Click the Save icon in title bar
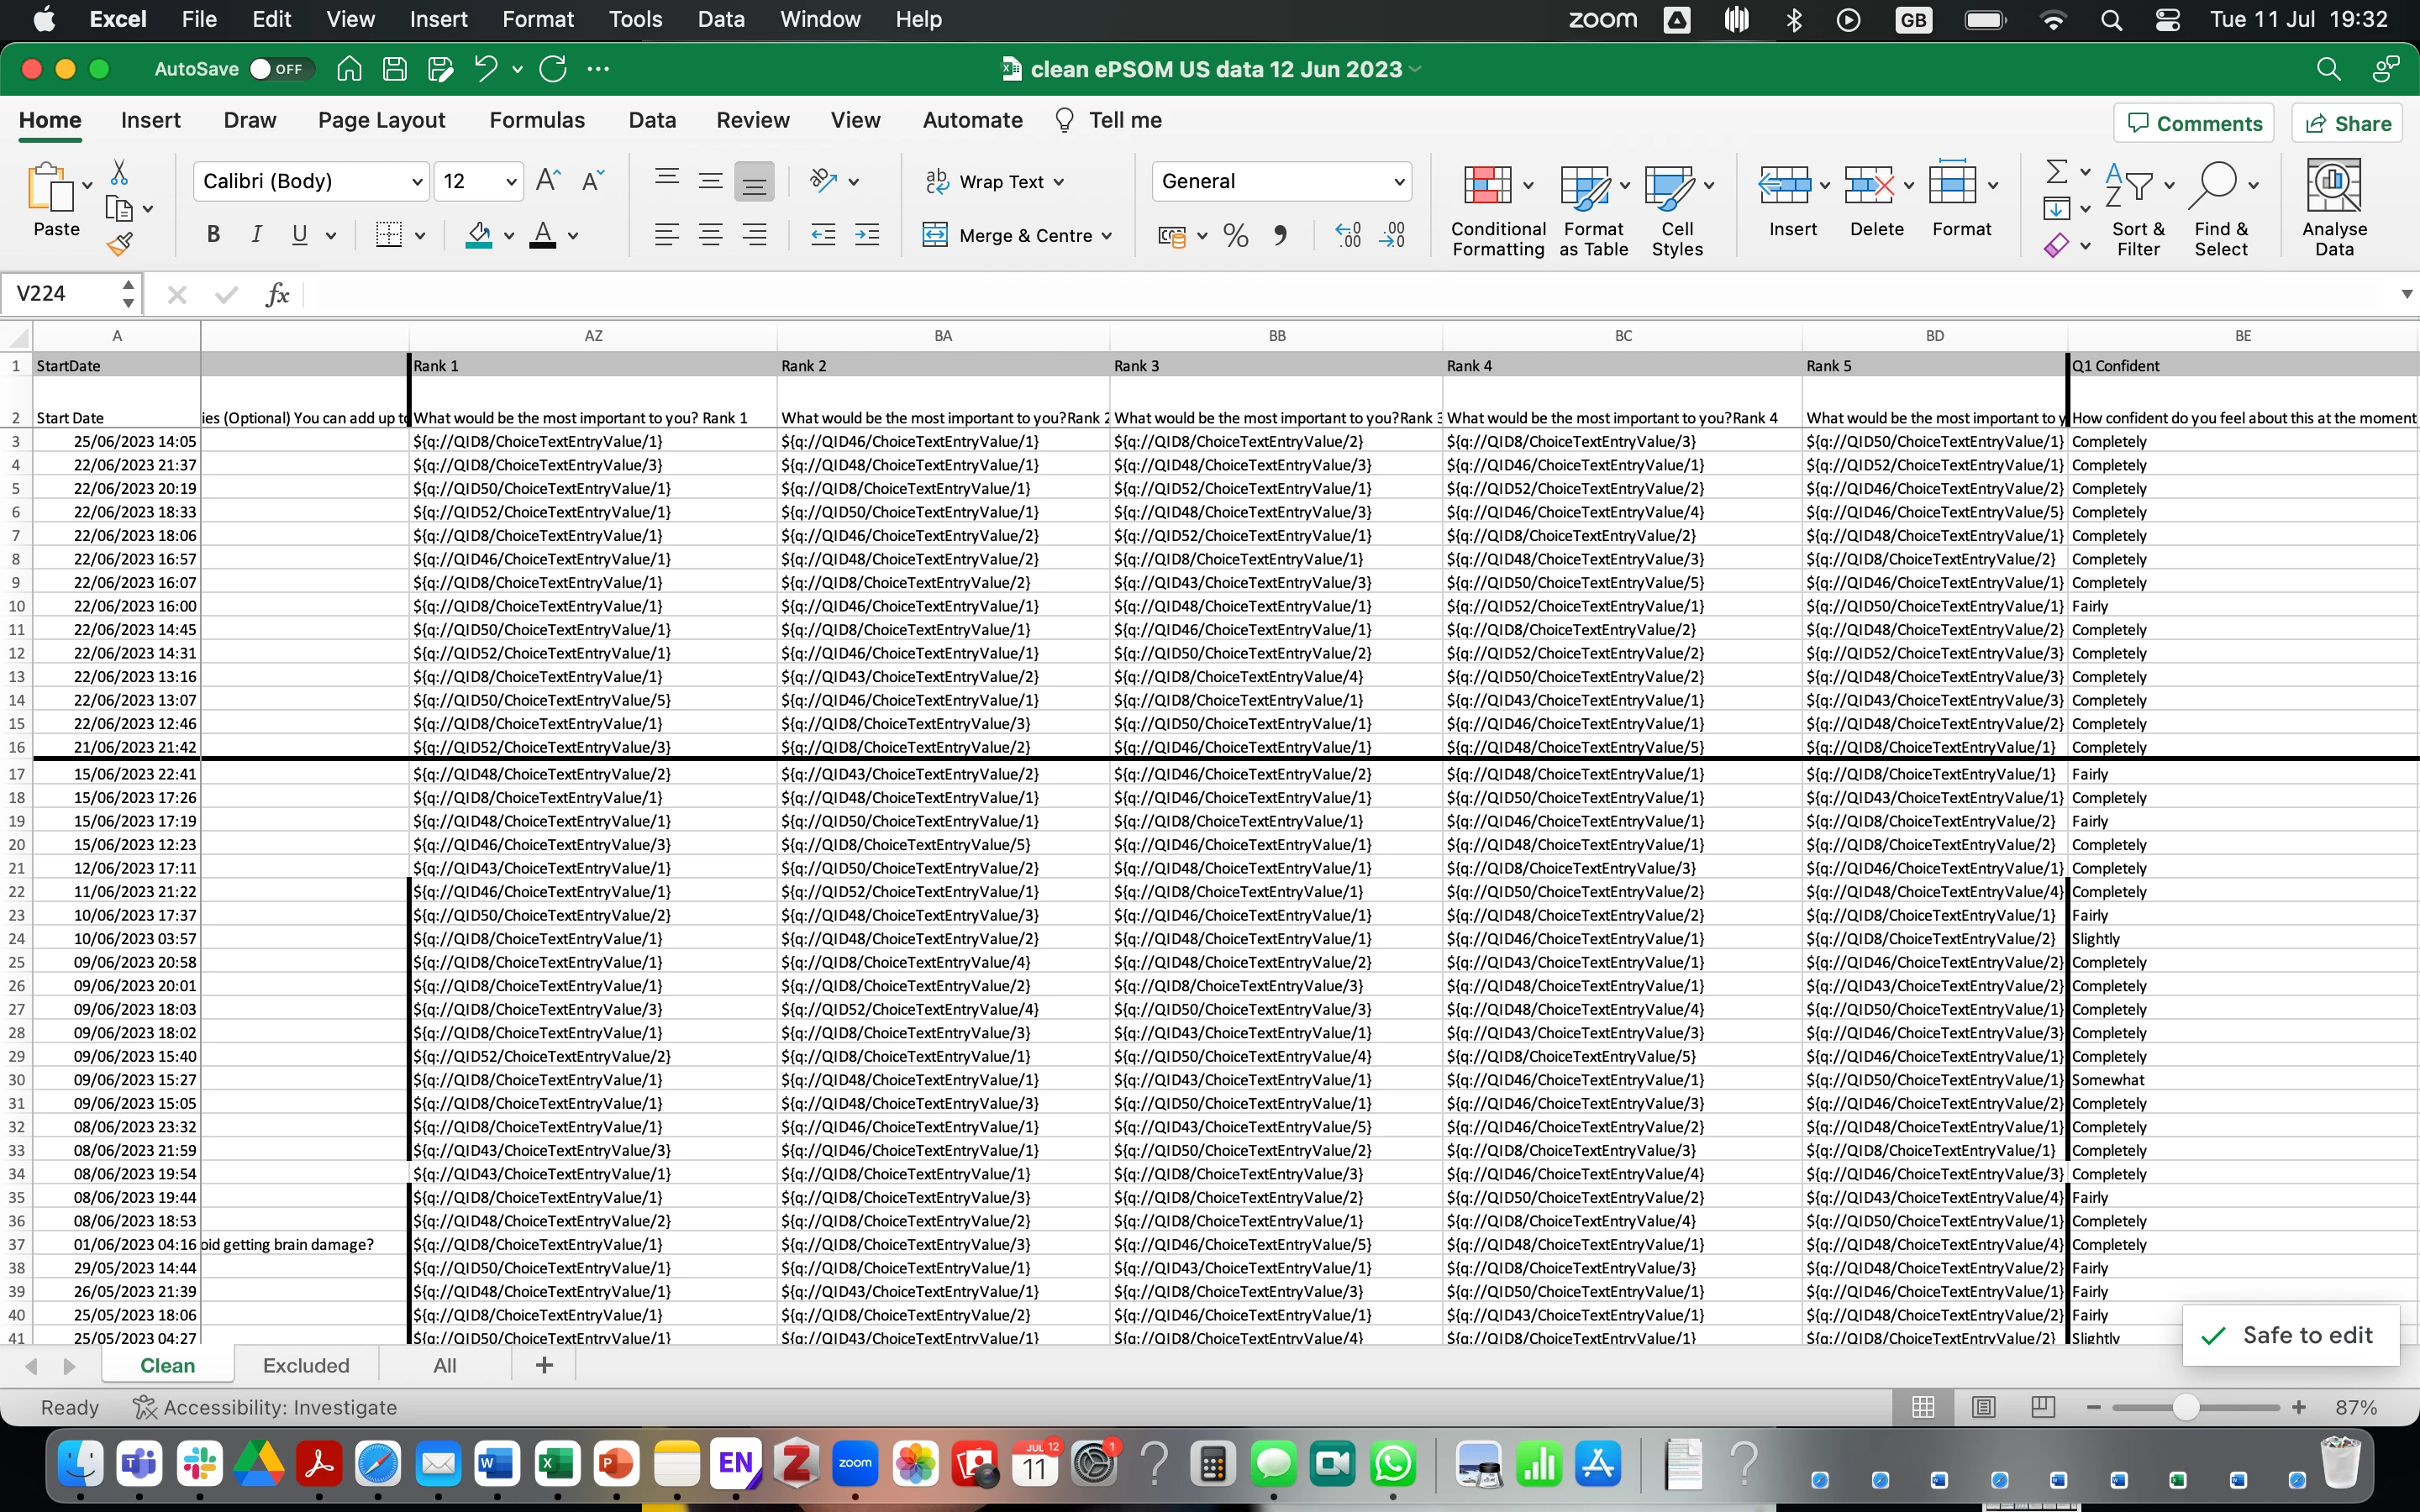This screenshot has width=2420, height=1512. [395, 69]
